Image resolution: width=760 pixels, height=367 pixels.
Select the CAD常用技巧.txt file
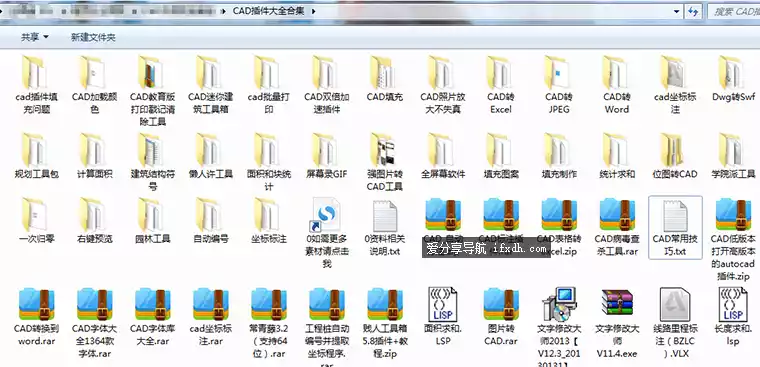[x=675, y=228]
